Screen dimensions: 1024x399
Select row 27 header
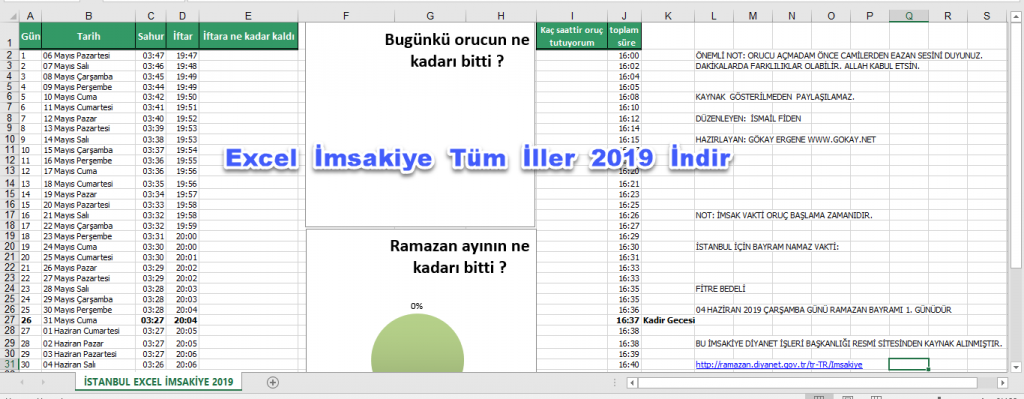coord(10,321)
